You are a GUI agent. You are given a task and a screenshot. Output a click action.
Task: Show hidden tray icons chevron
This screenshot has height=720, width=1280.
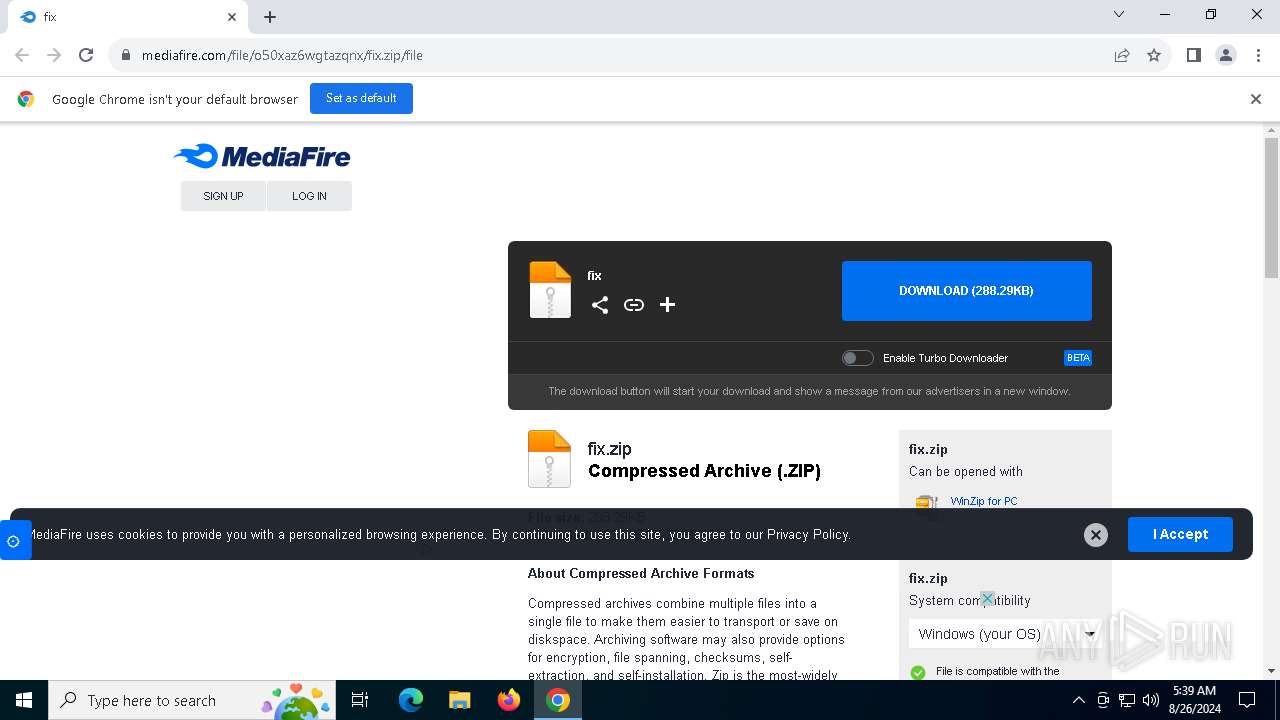click(x=1078, y=700)
